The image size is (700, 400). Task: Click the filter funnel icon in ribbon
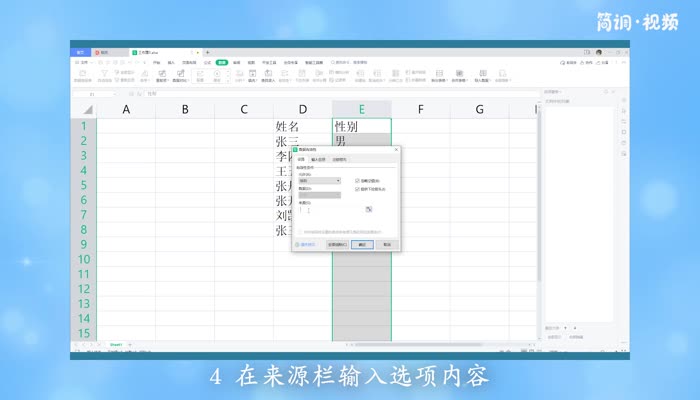tap(106, 73)
